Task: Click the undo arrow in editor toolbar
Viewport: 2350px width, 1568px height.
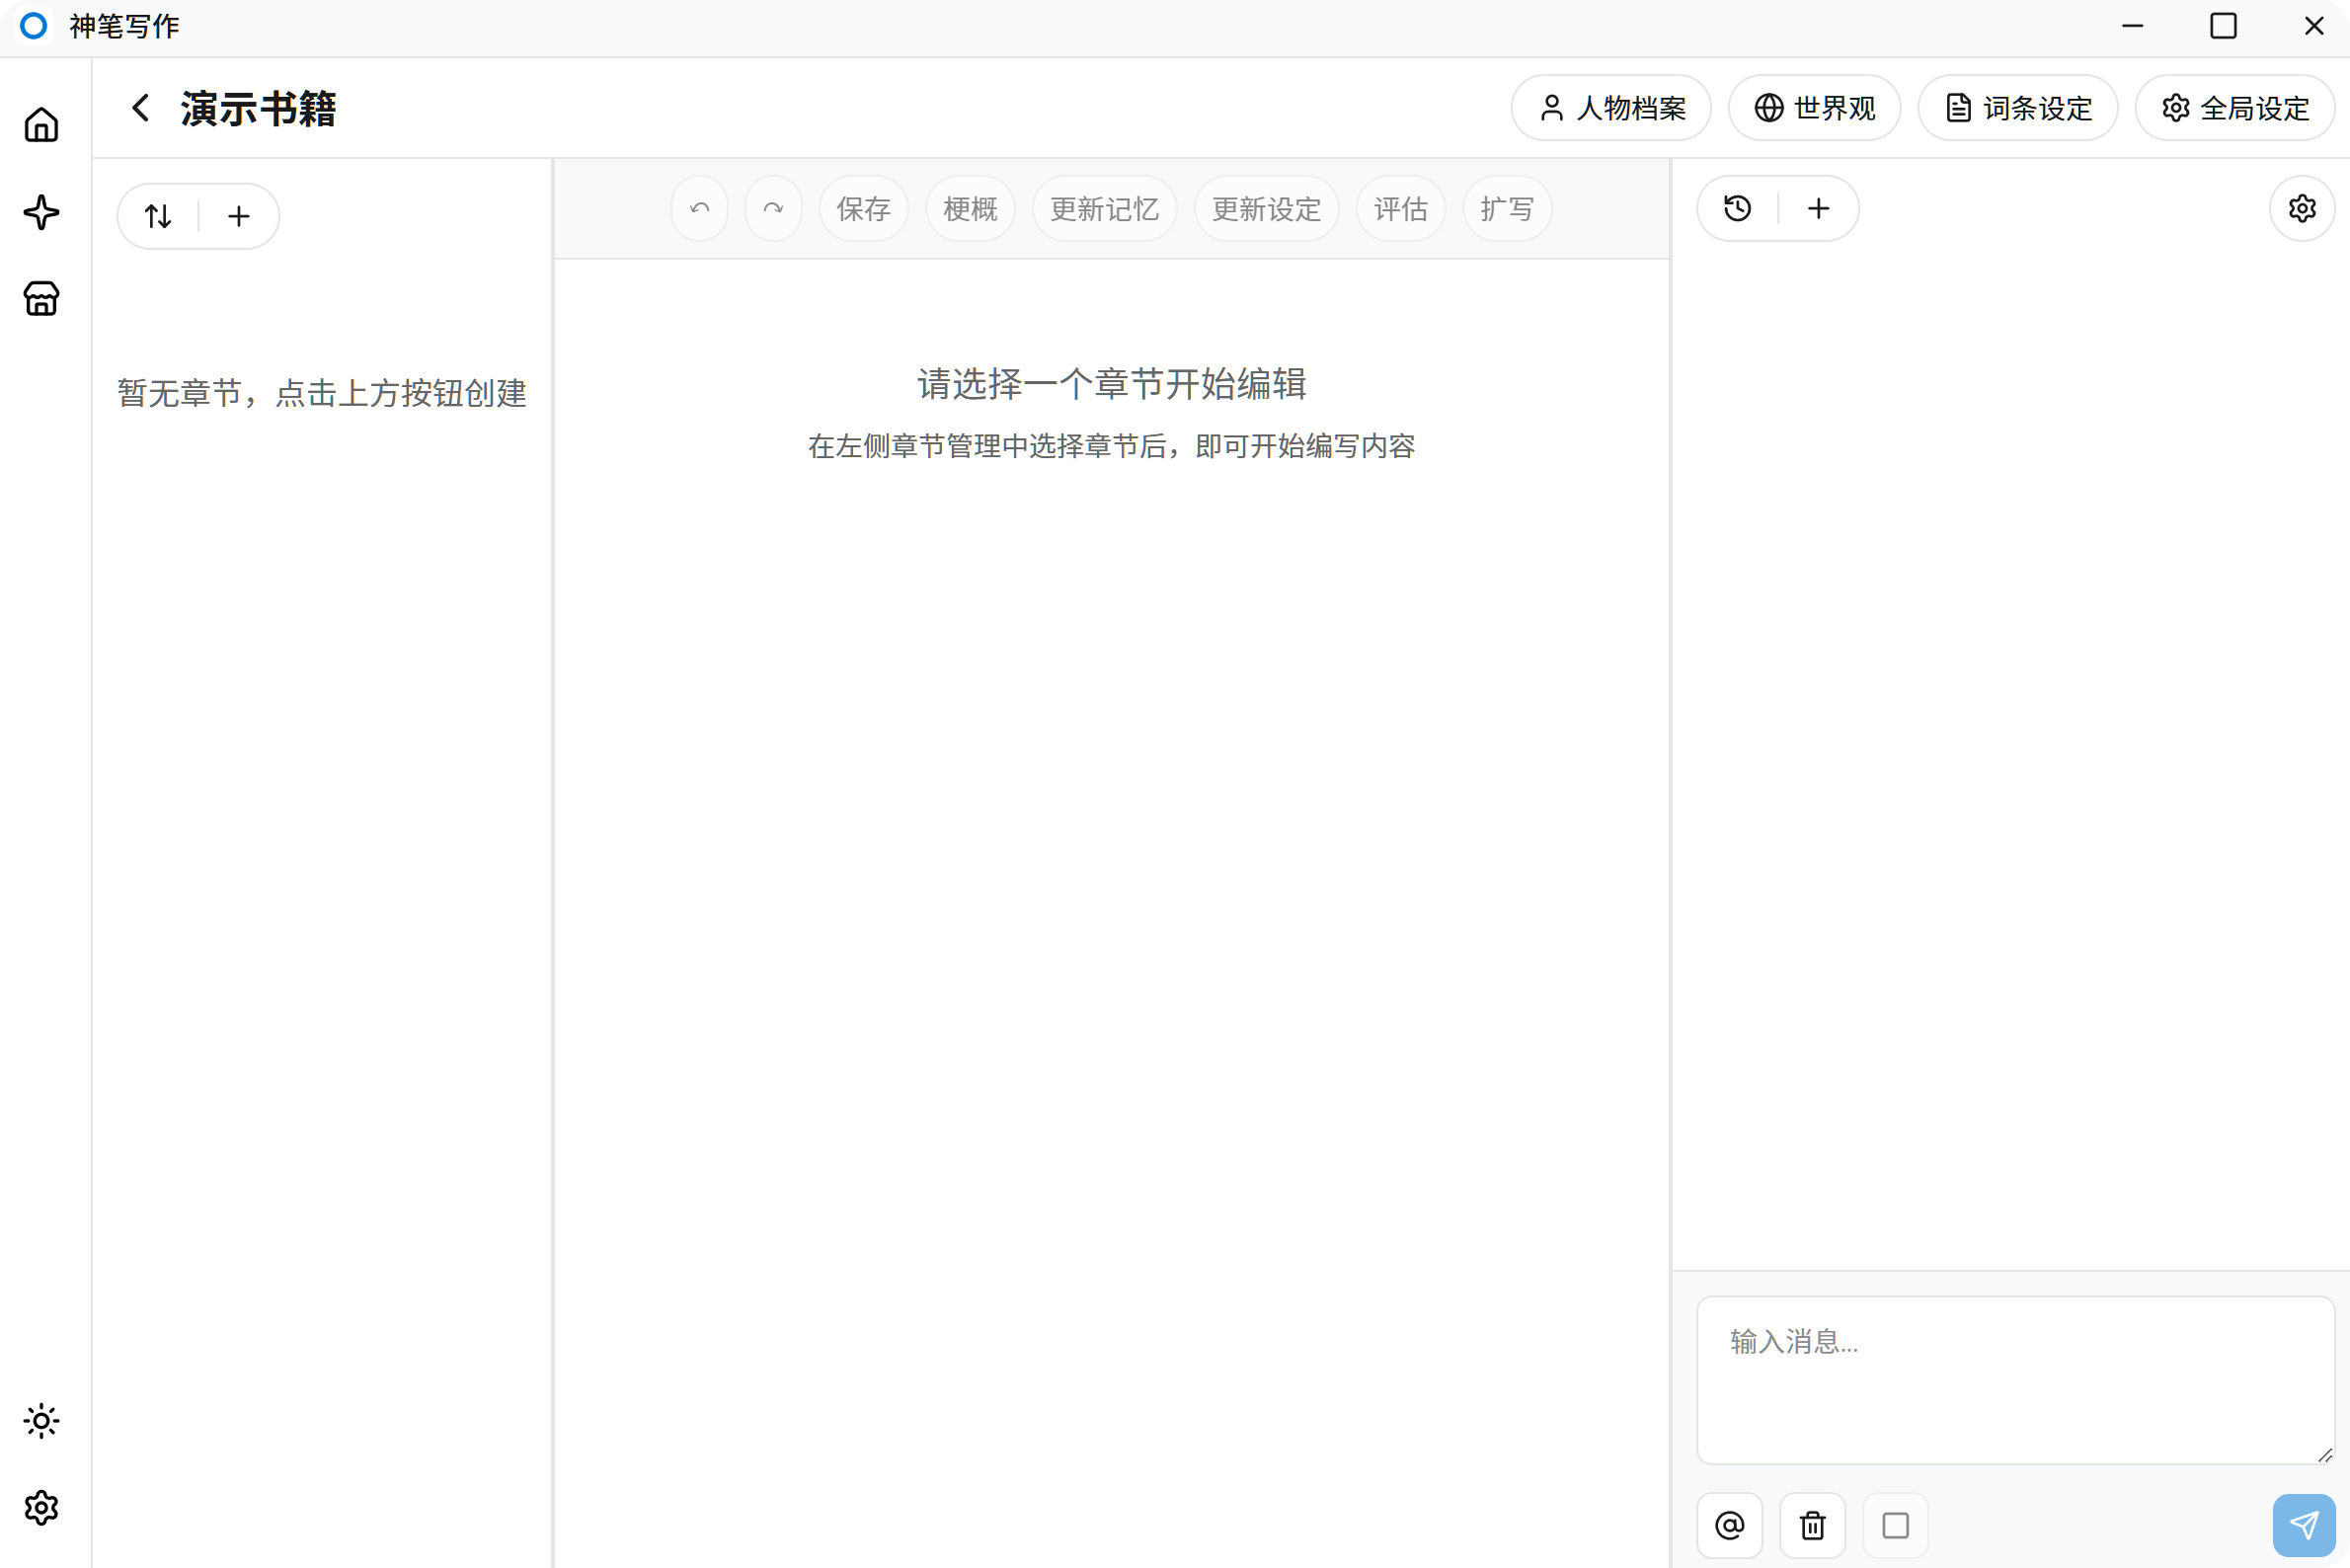Action: 700,208
